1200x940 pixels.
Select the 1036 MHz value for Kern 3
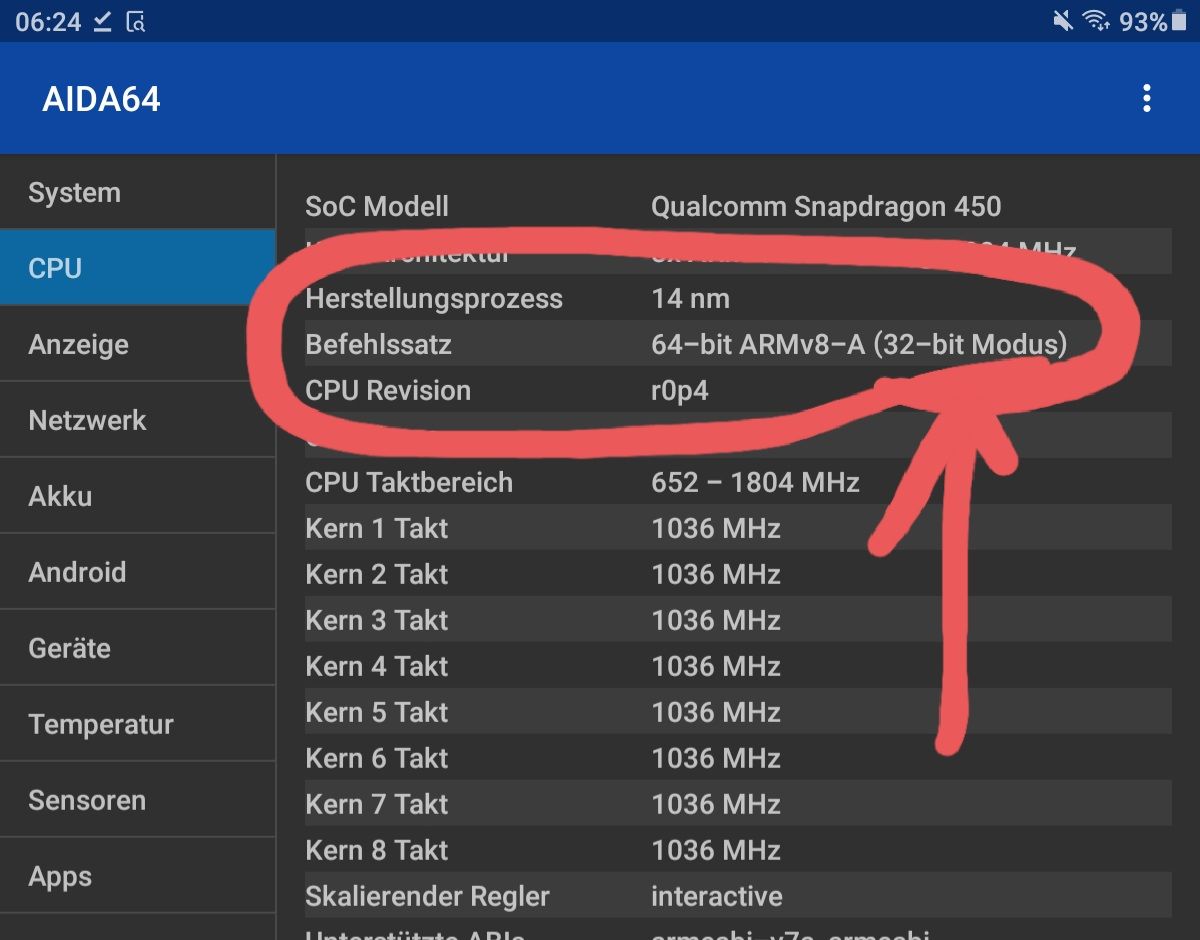pyautogui.click(x=716, y=621)
